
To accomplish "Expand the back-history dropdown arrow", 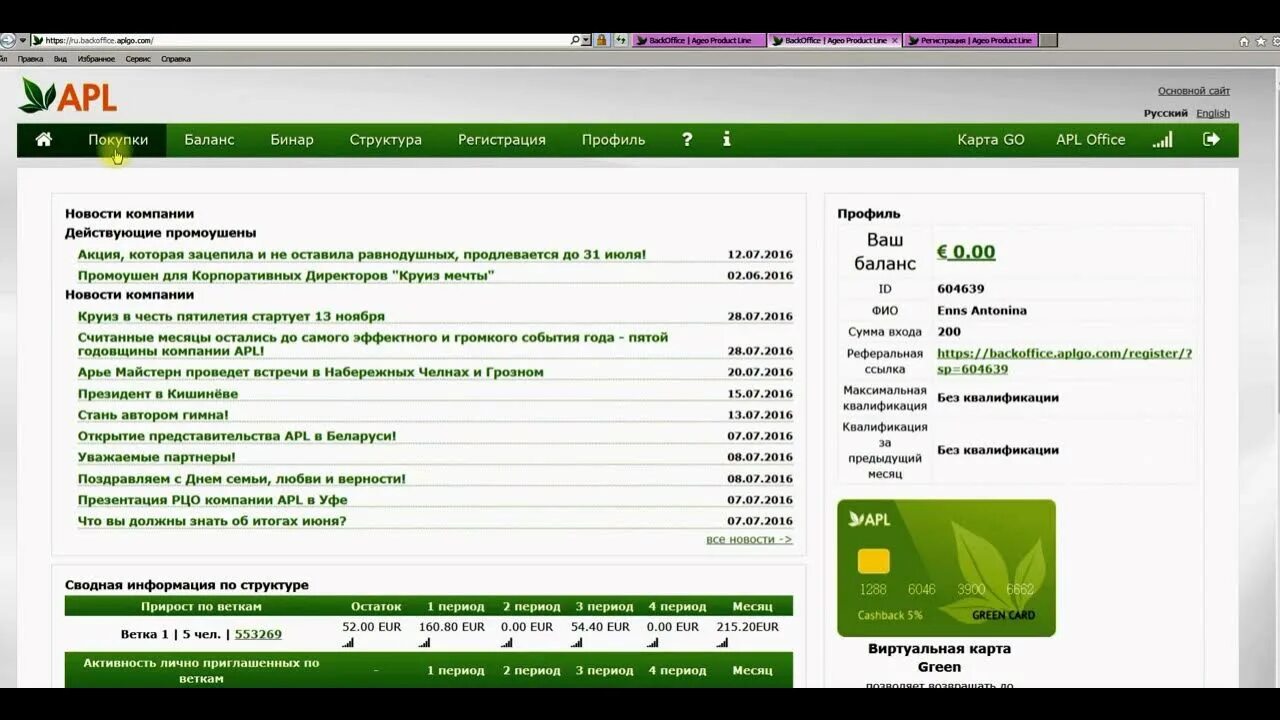I will (23, 40).
